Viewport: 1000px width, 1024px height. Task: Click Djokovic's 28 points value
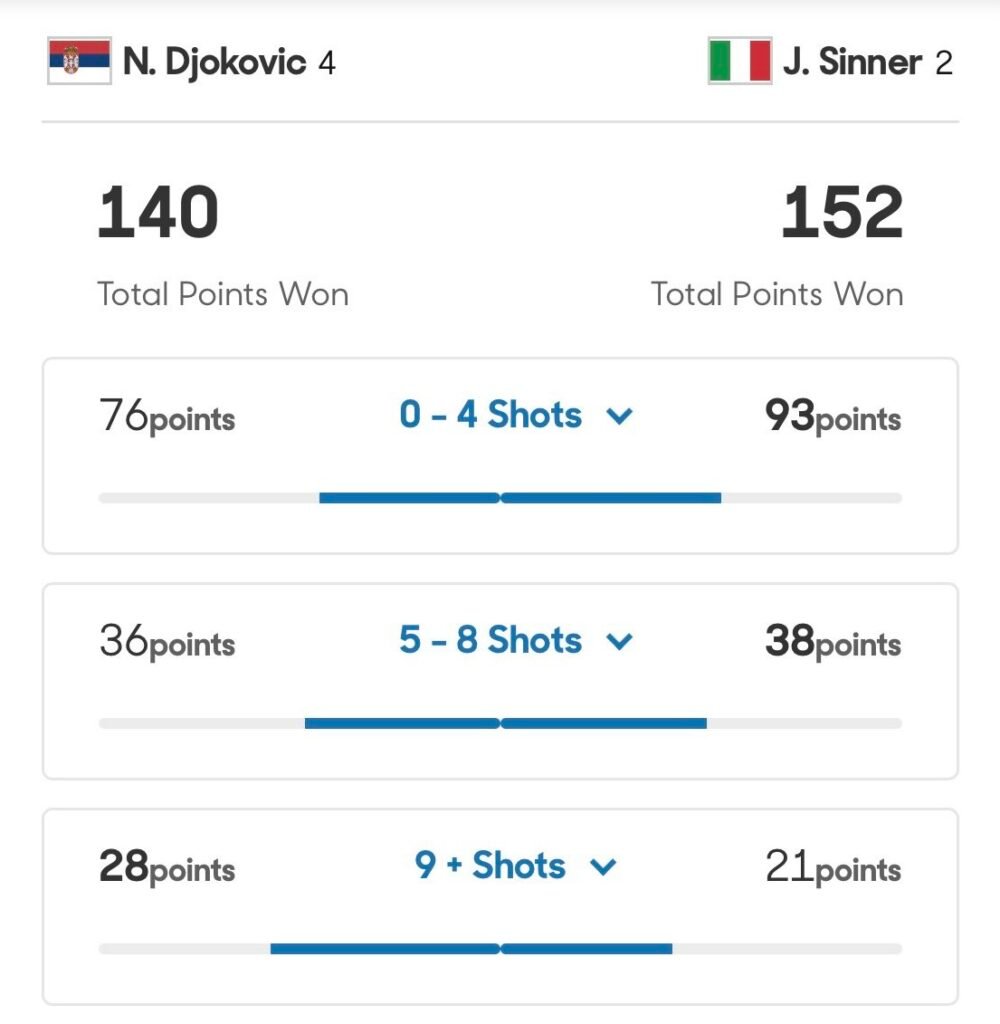click(x=166, y=866)
